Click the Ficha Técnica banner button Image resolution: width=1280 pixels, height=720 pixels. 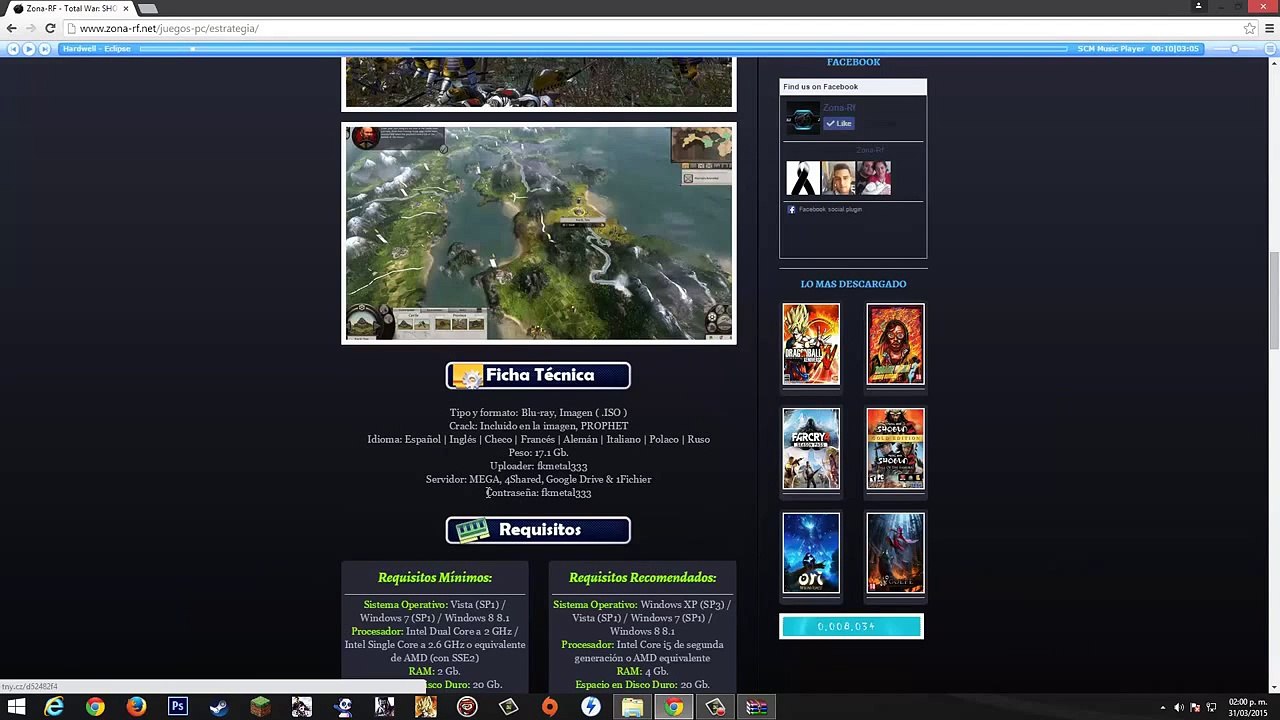[x=538, y=375]
